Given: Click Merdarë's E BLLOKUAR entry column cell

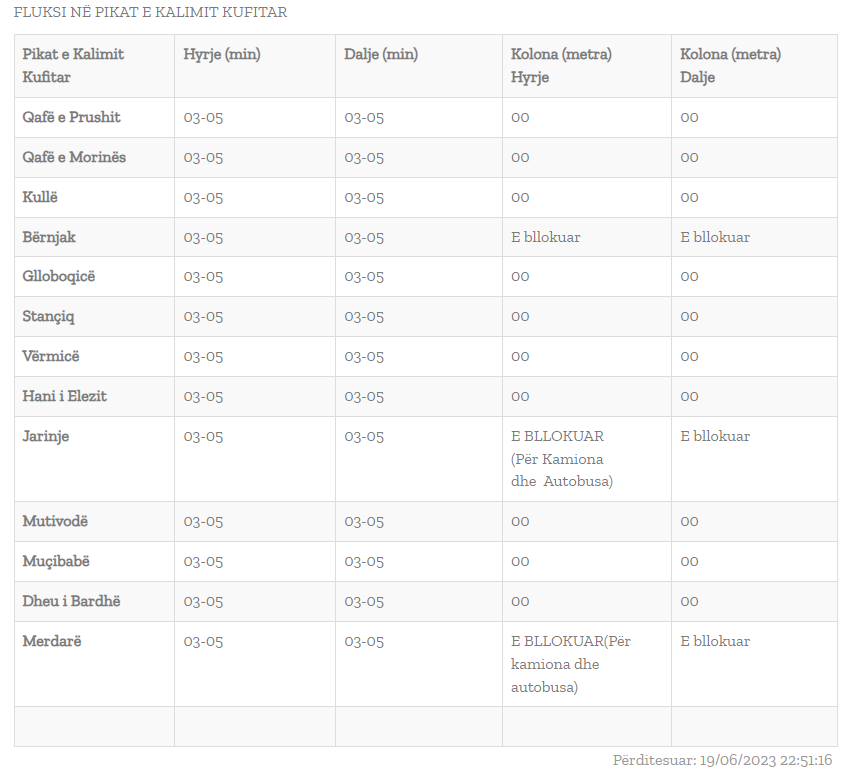Looking at the screenshot, I should point(570,663).
